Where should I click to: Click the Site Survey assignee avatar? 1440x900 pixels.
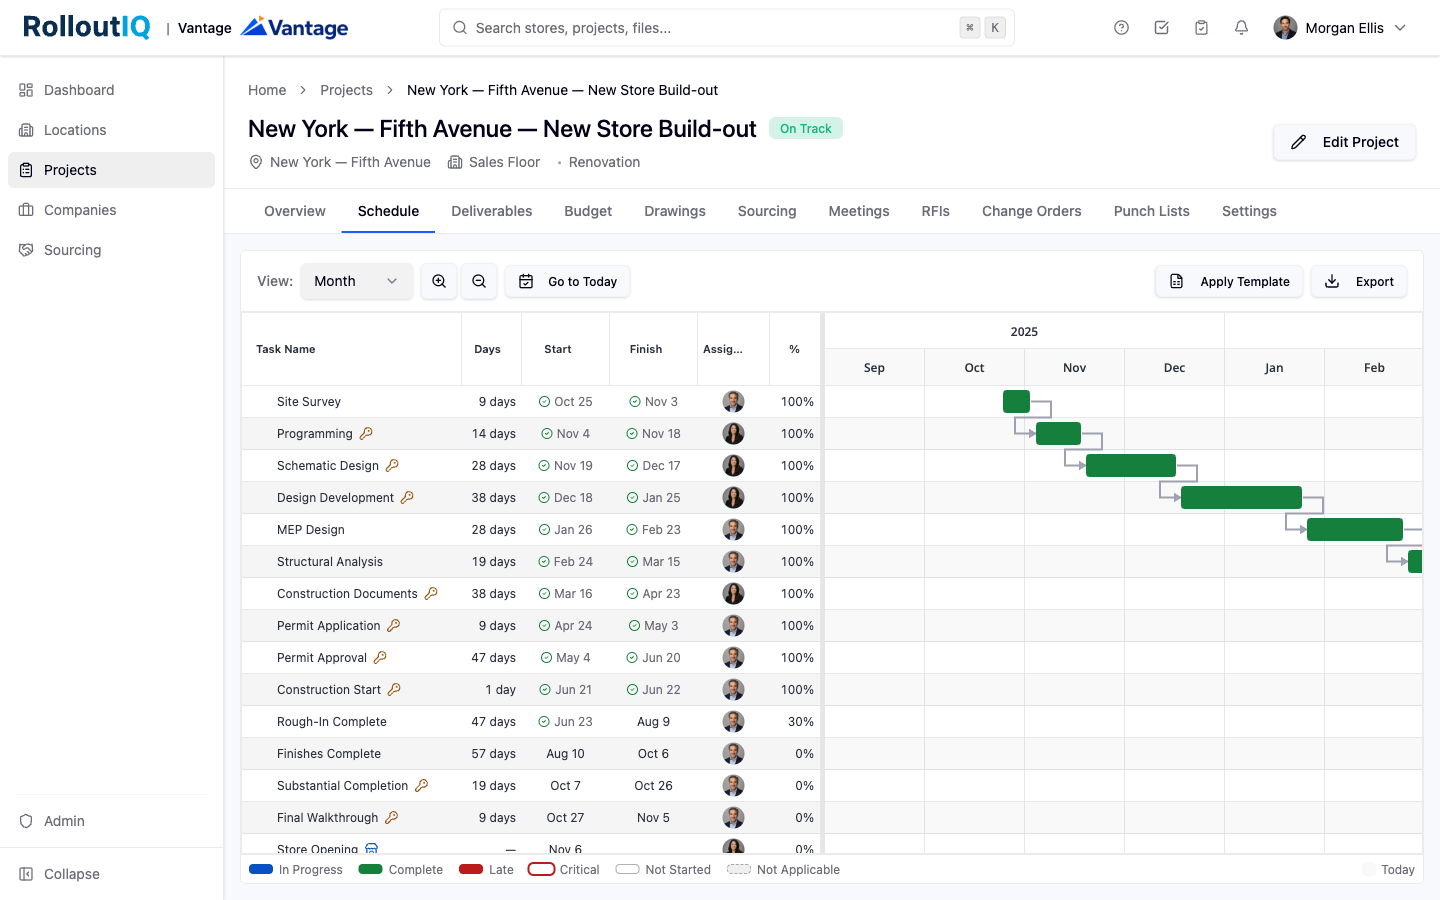point(733,402)
